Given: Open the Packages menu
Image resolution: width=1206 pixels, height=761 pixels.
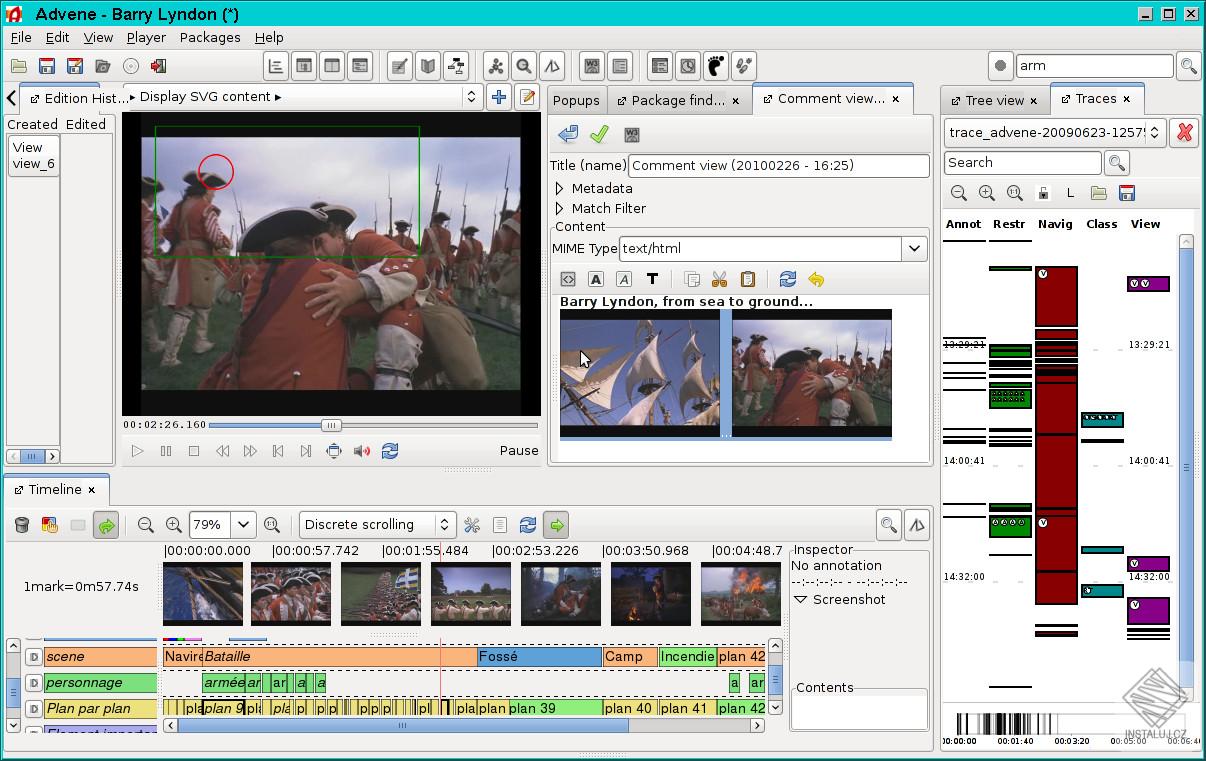Looking at the screenshot, I should [210, 37].
